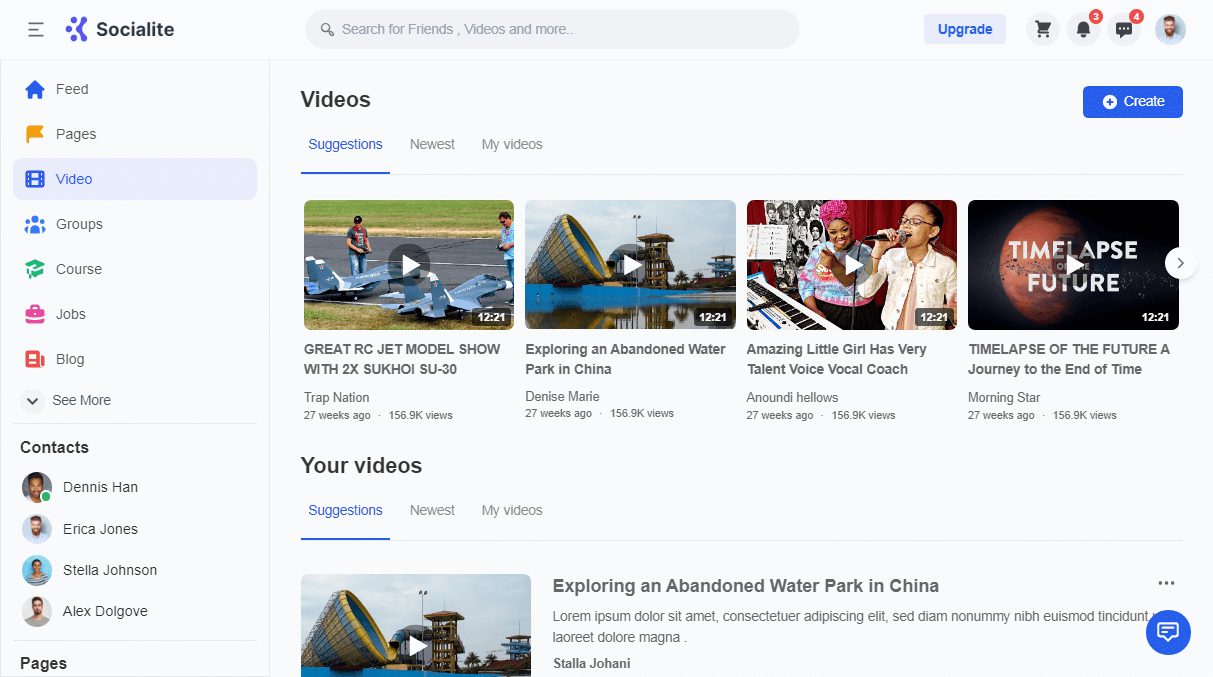Open the shopping cart icon
Image resolution: width=1213 pixels, height=677 pixels.
tap(1043, 30)
